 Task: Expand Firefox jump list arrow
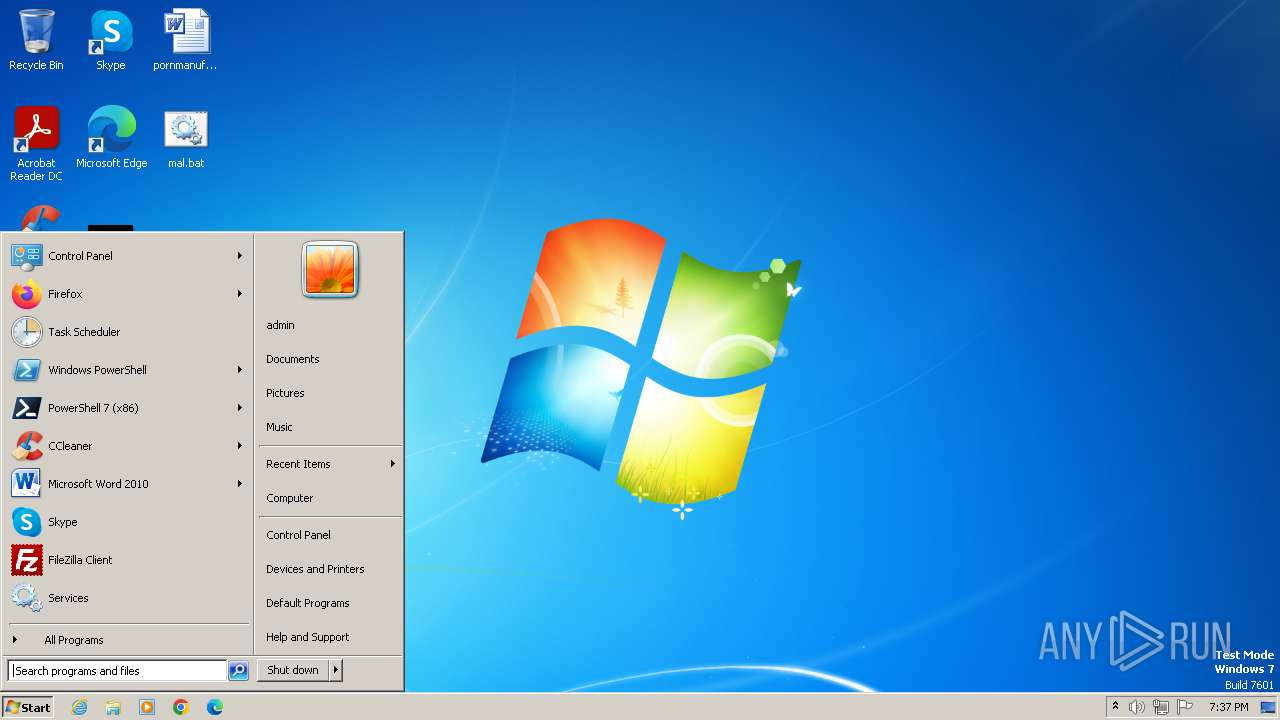(240, 294)
